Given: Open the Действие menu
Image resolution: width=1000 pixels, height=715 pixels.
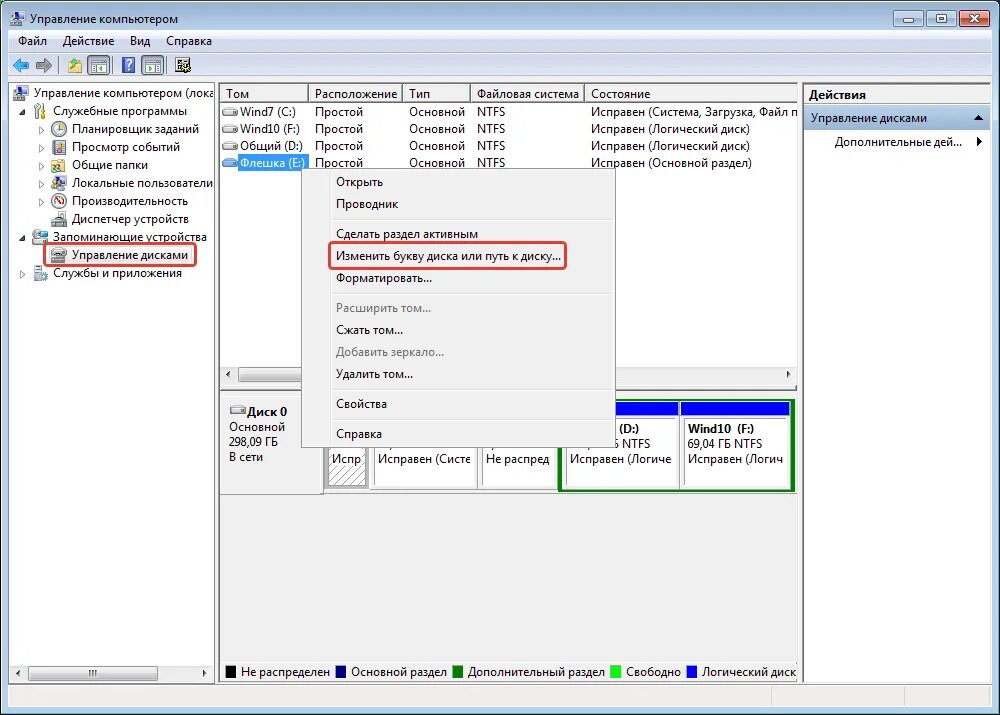Looking at the screenshot, I should [x=89, y=41].
